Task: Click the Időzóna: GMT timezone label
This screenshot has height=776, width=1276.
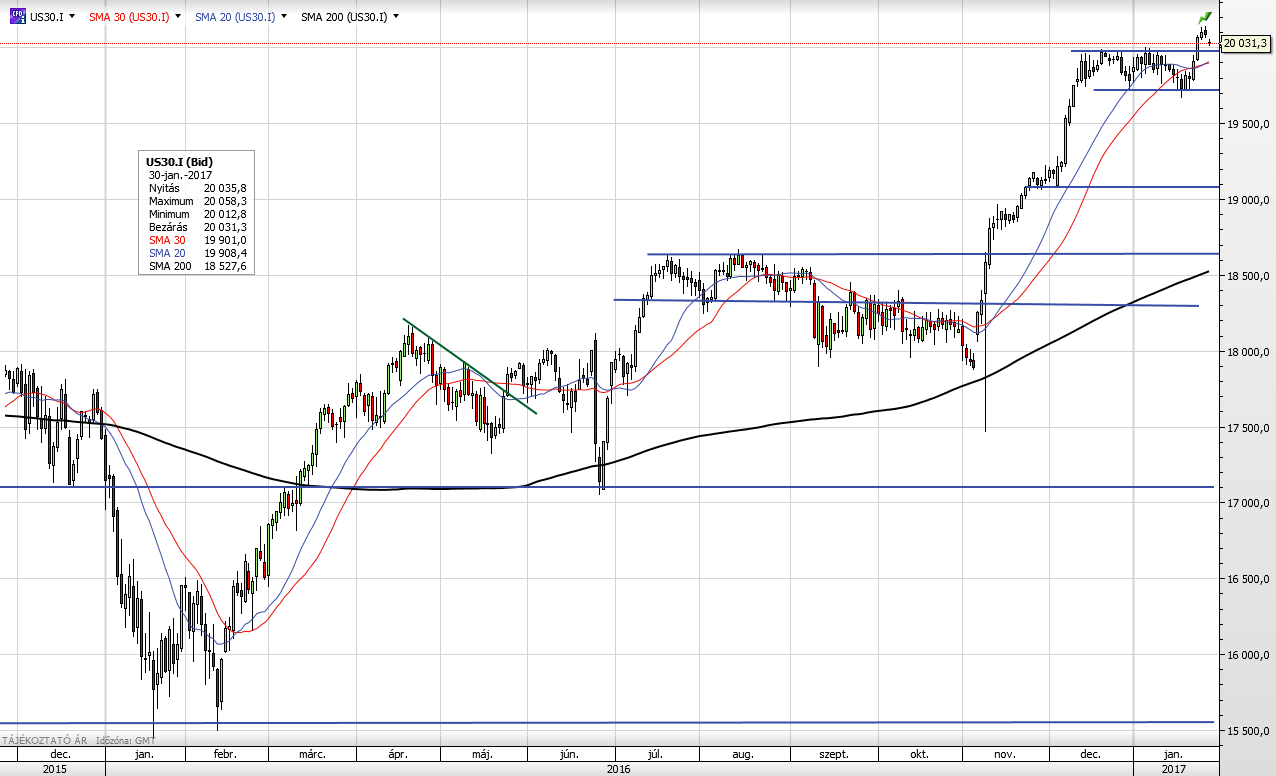Action: pos(126,741)
